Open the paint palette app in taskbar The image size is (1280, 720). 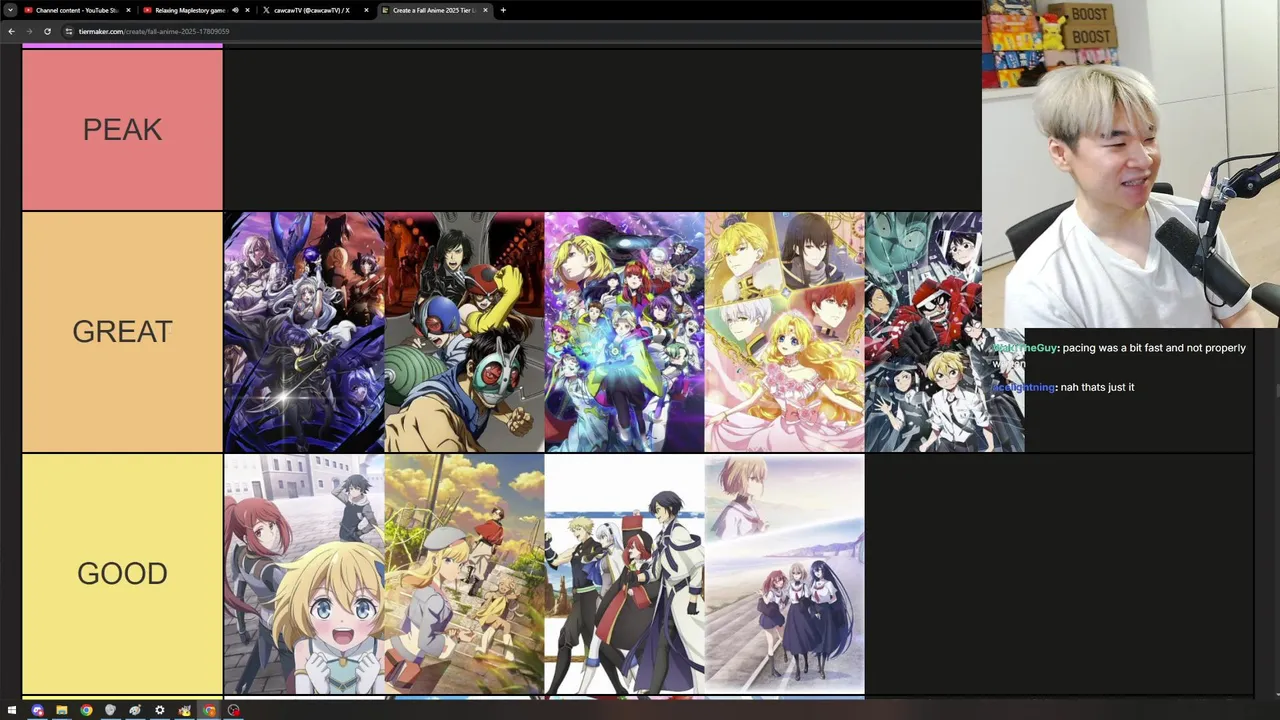tap(135, 710)
